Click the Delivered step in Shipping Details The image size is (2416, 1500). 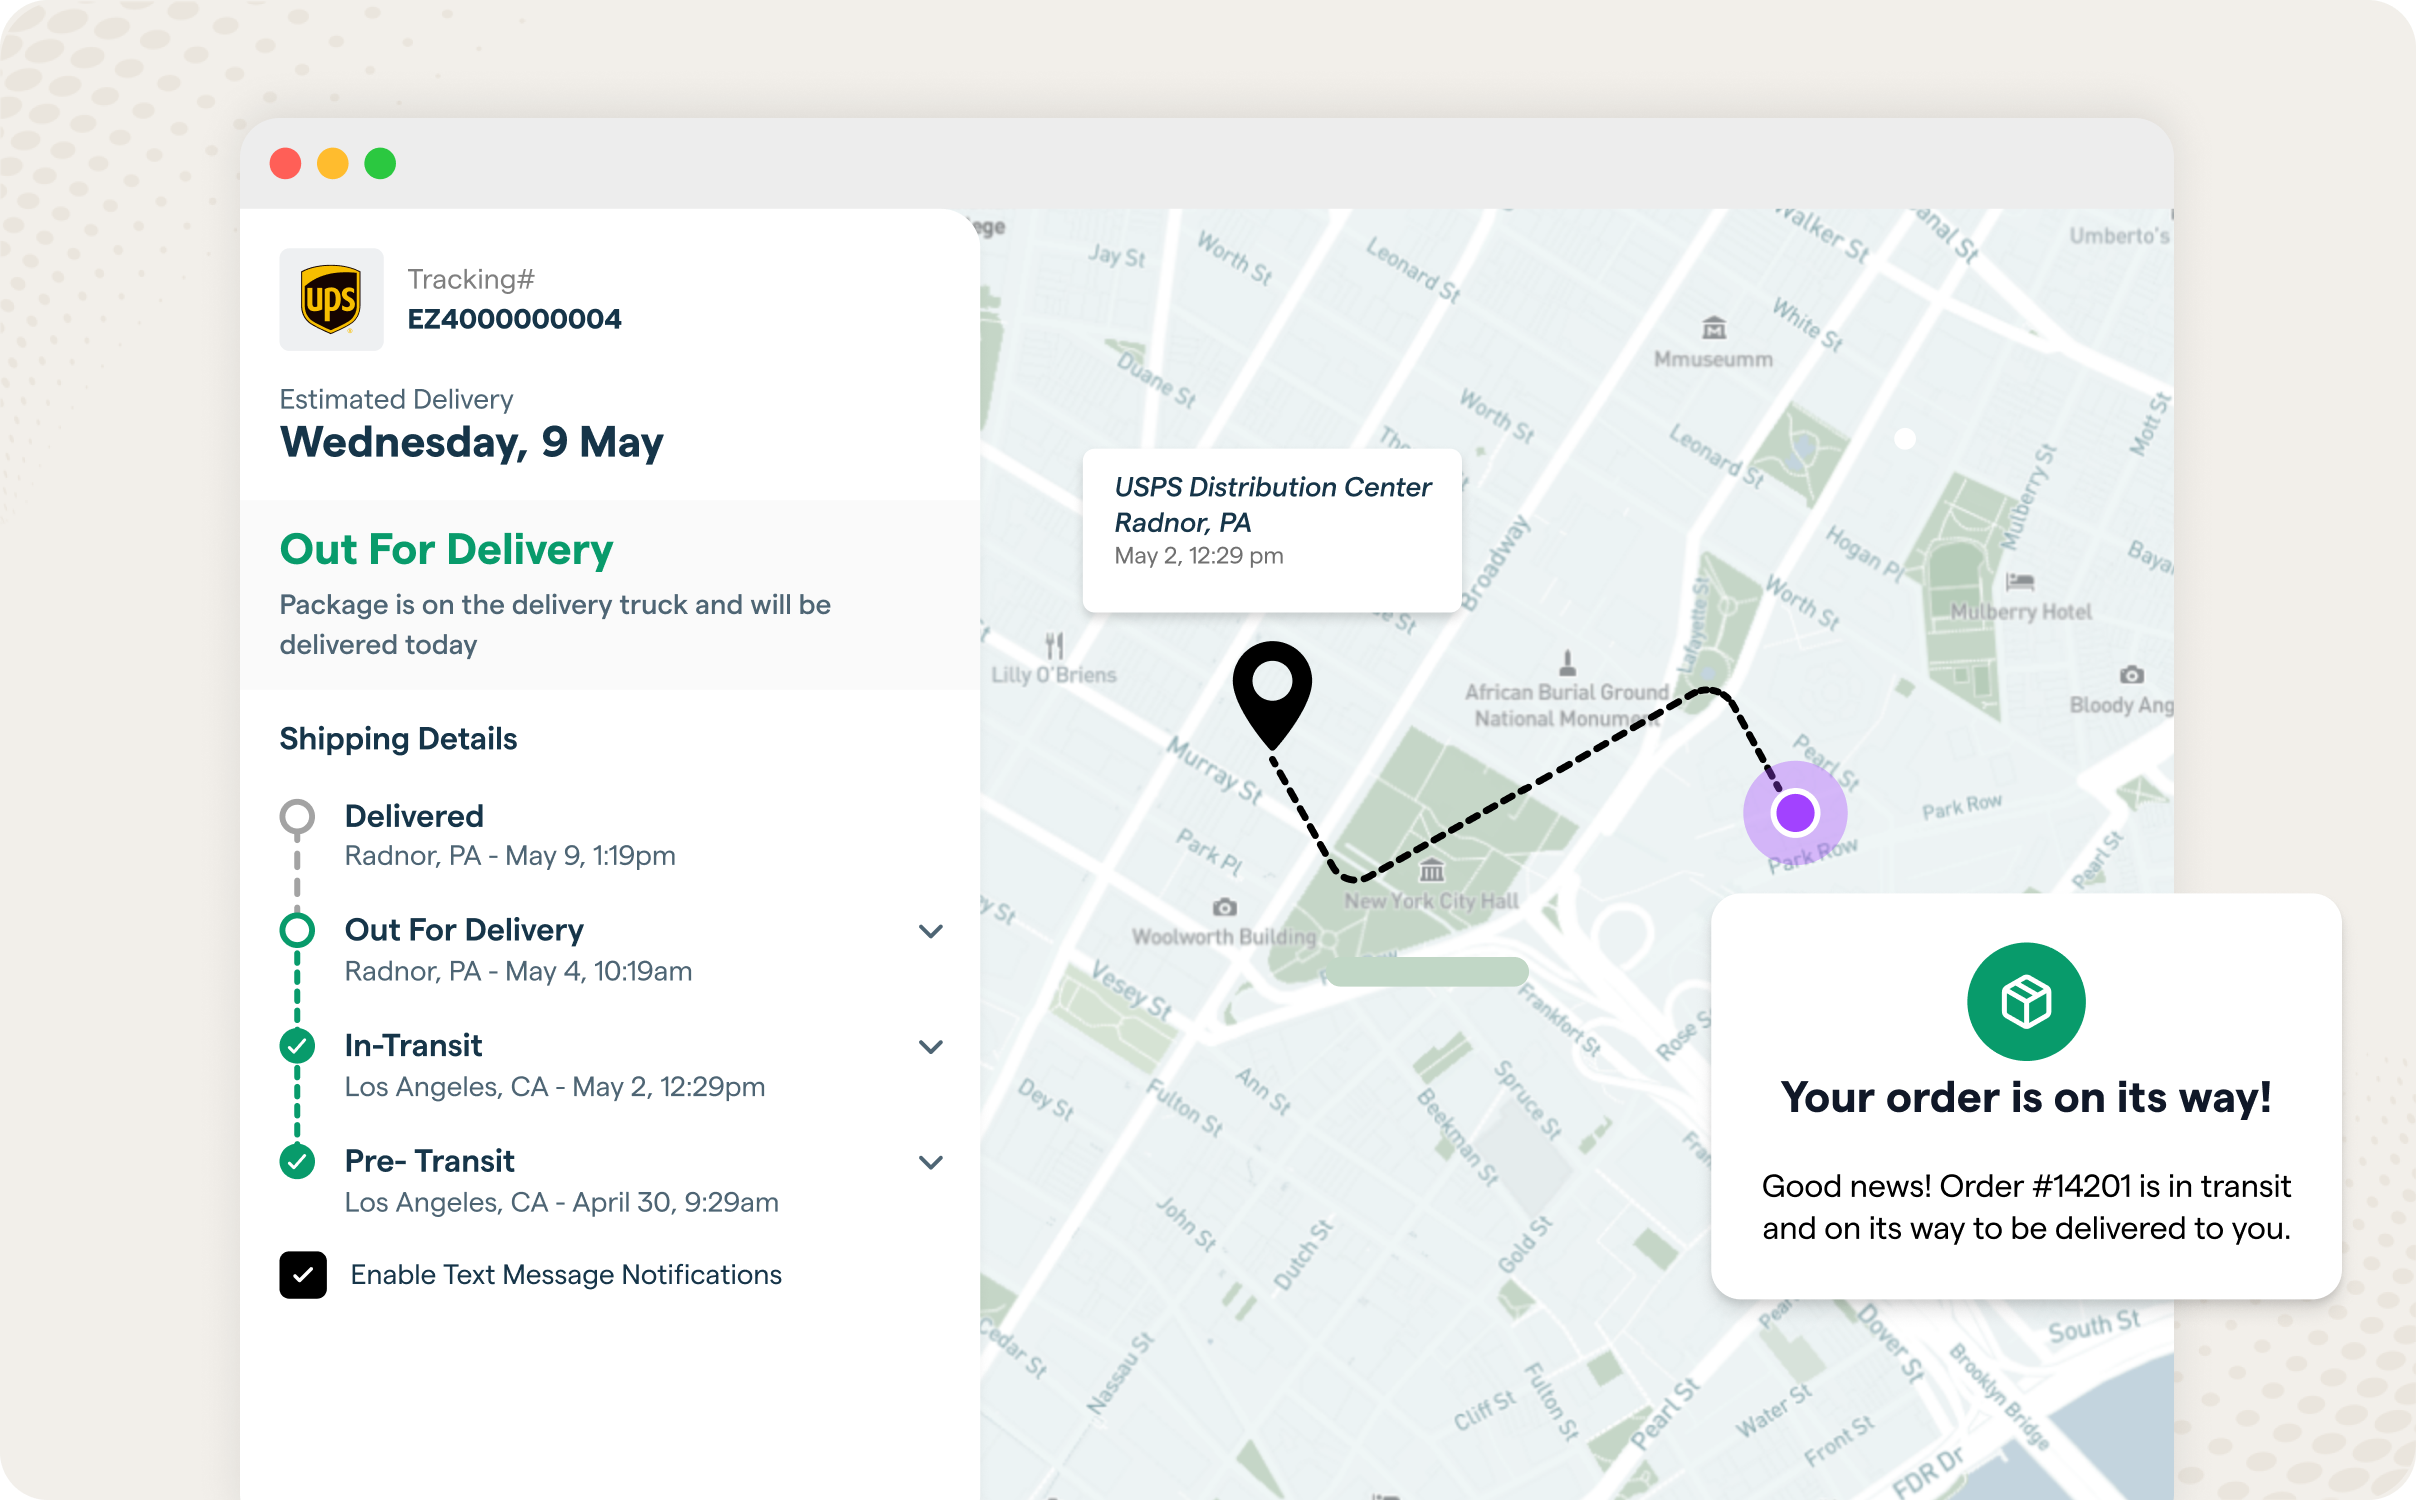pos(414,816)
